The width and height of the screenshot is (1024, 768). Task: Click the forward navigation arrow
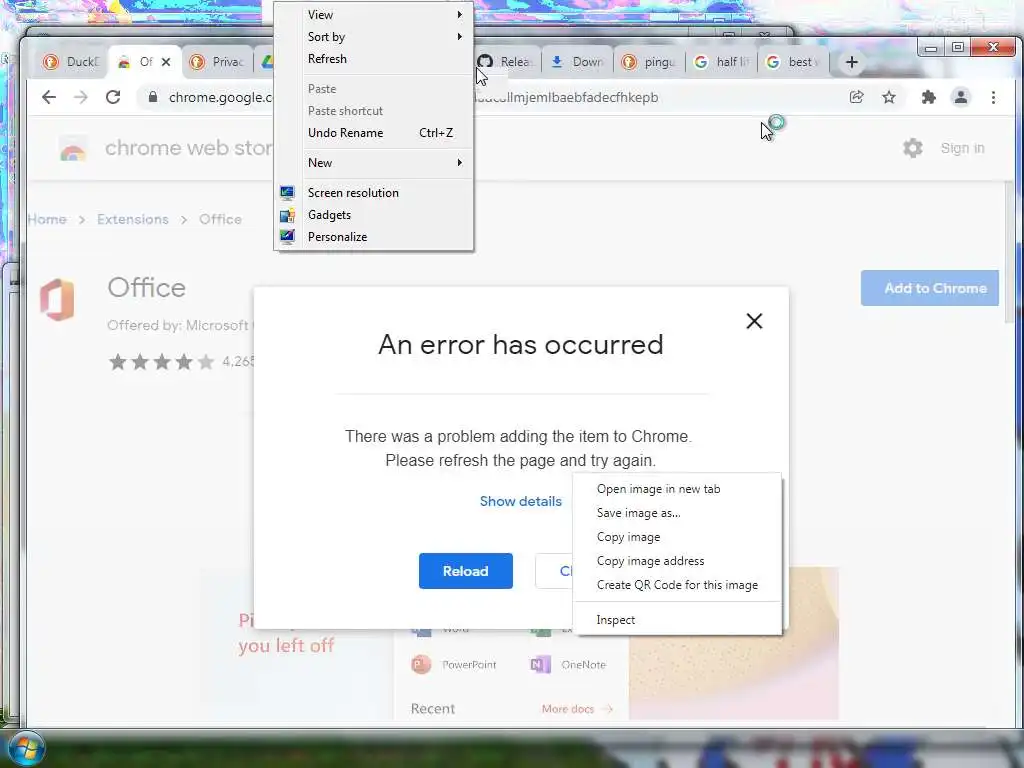tap(80, 97)
